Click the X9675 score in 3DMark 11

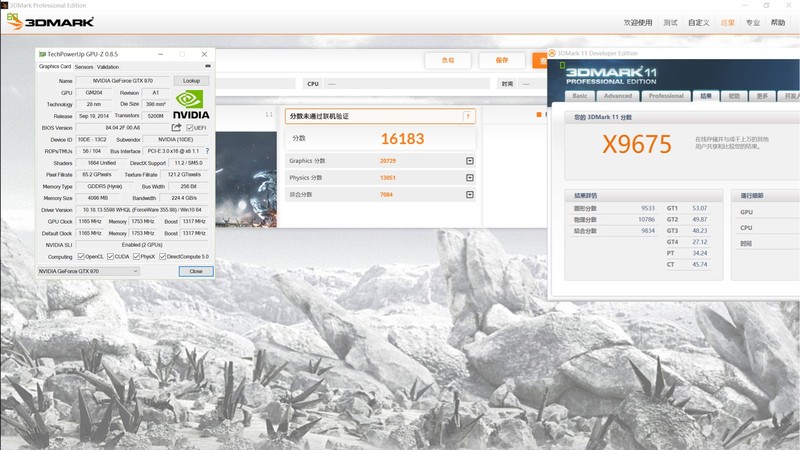(x=637, y=144)
